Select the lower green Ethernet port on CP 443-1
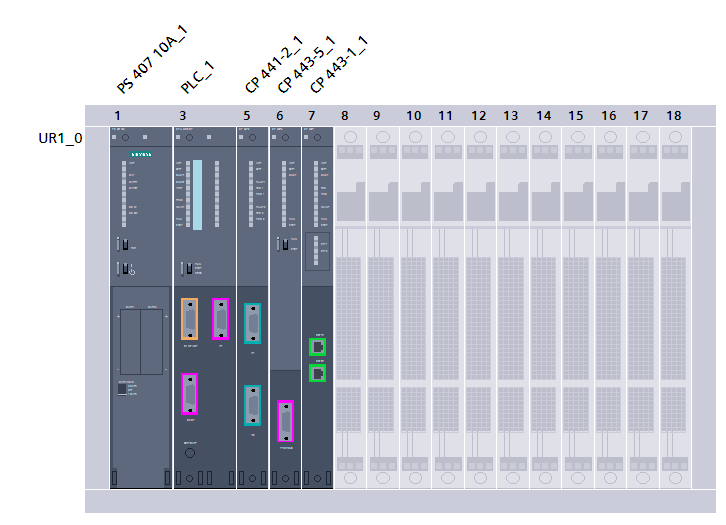 click(x=318, y=373)
